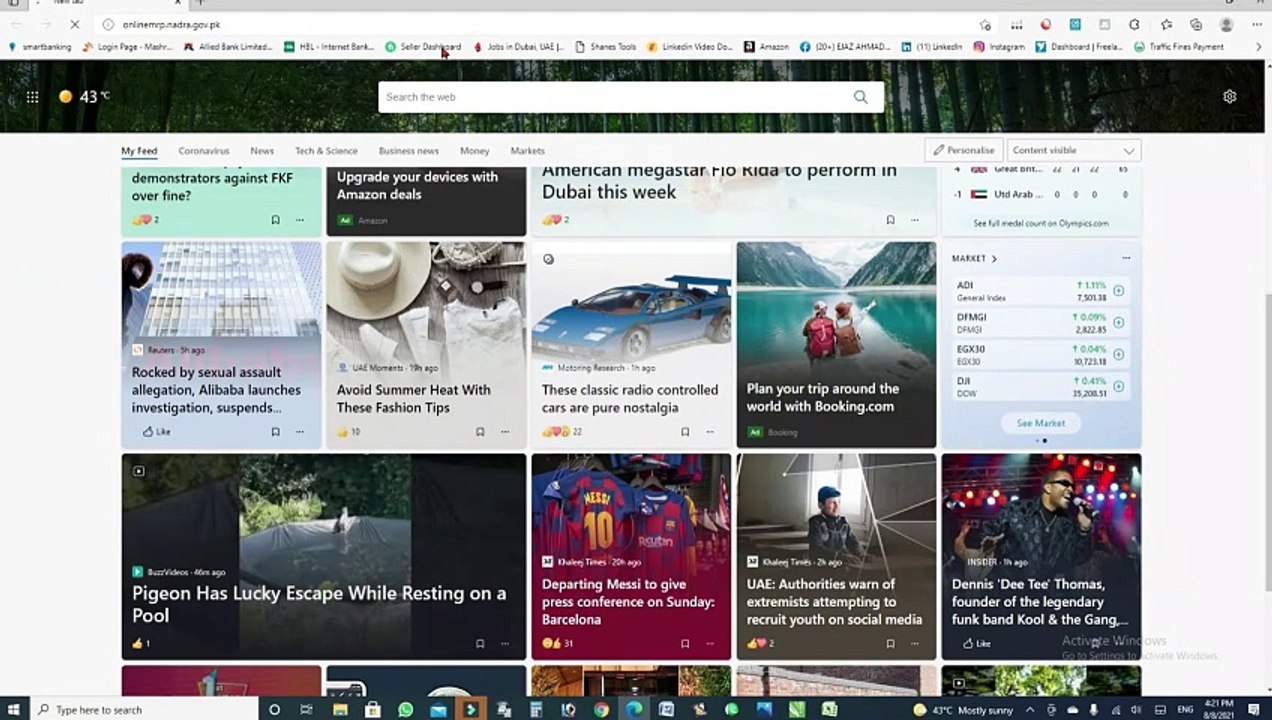Like the Alibaba allegation article

click(156, 432)
